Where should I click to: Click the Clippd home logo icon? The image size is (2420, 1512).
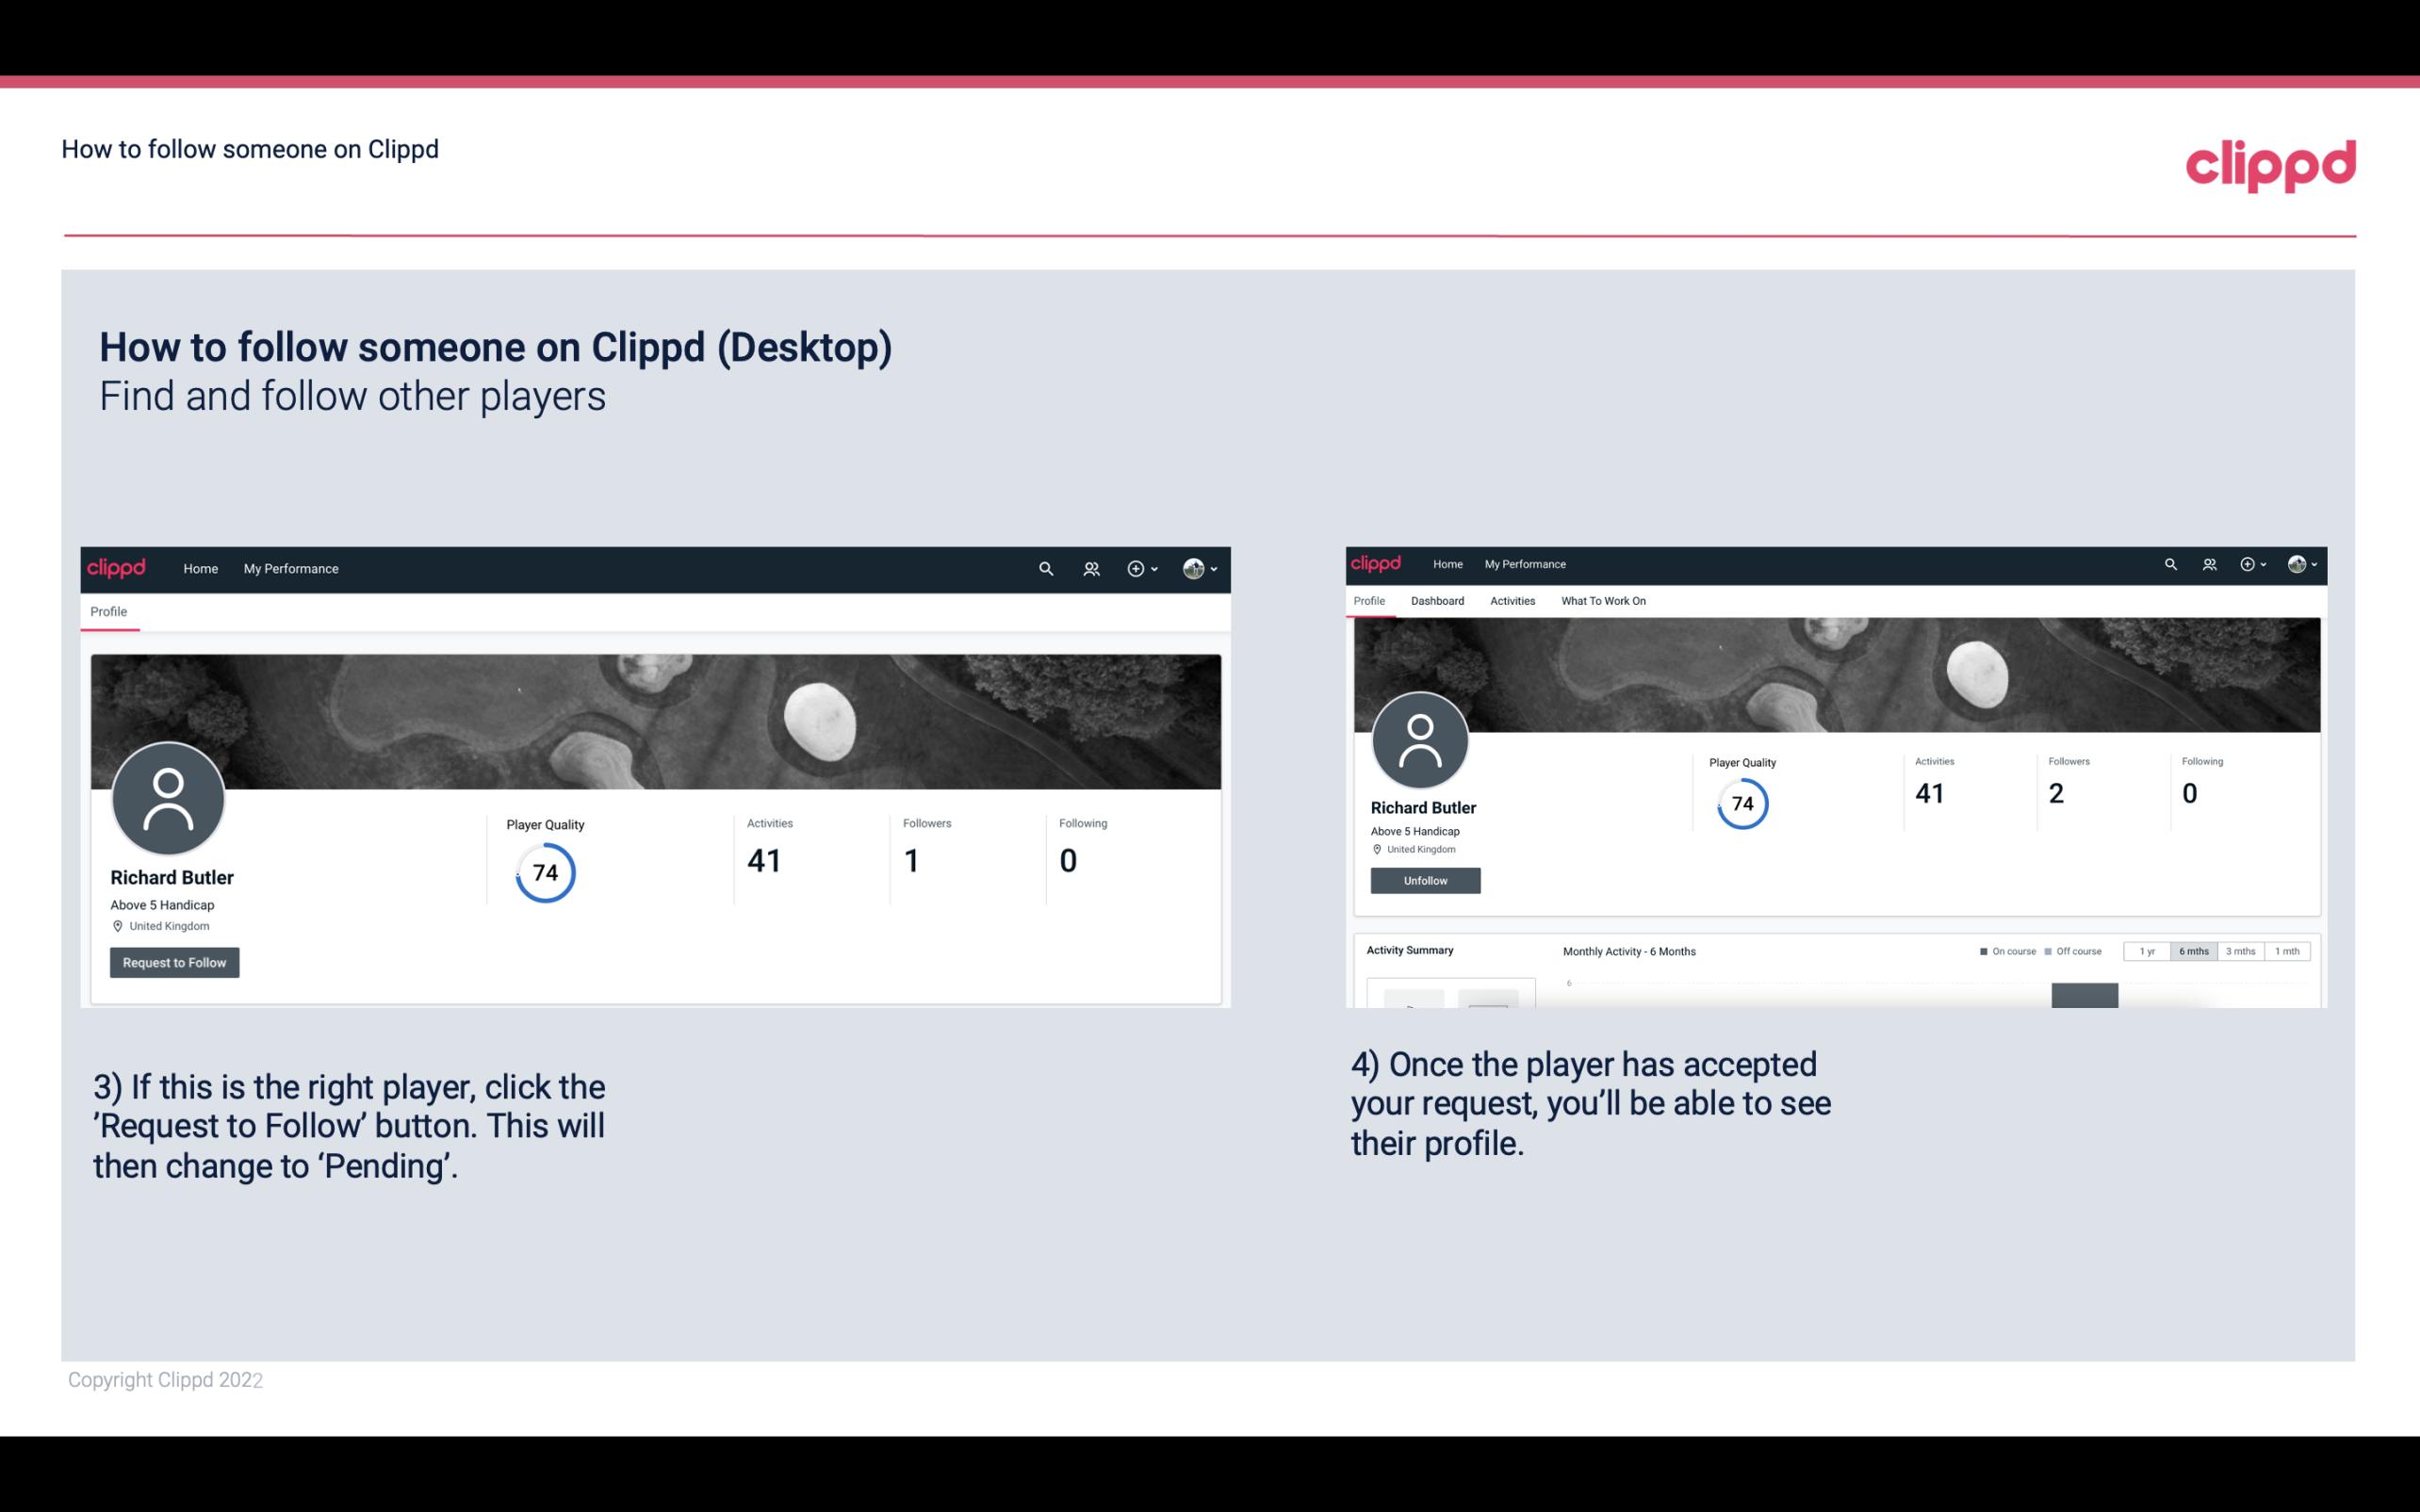click(115, 568)
